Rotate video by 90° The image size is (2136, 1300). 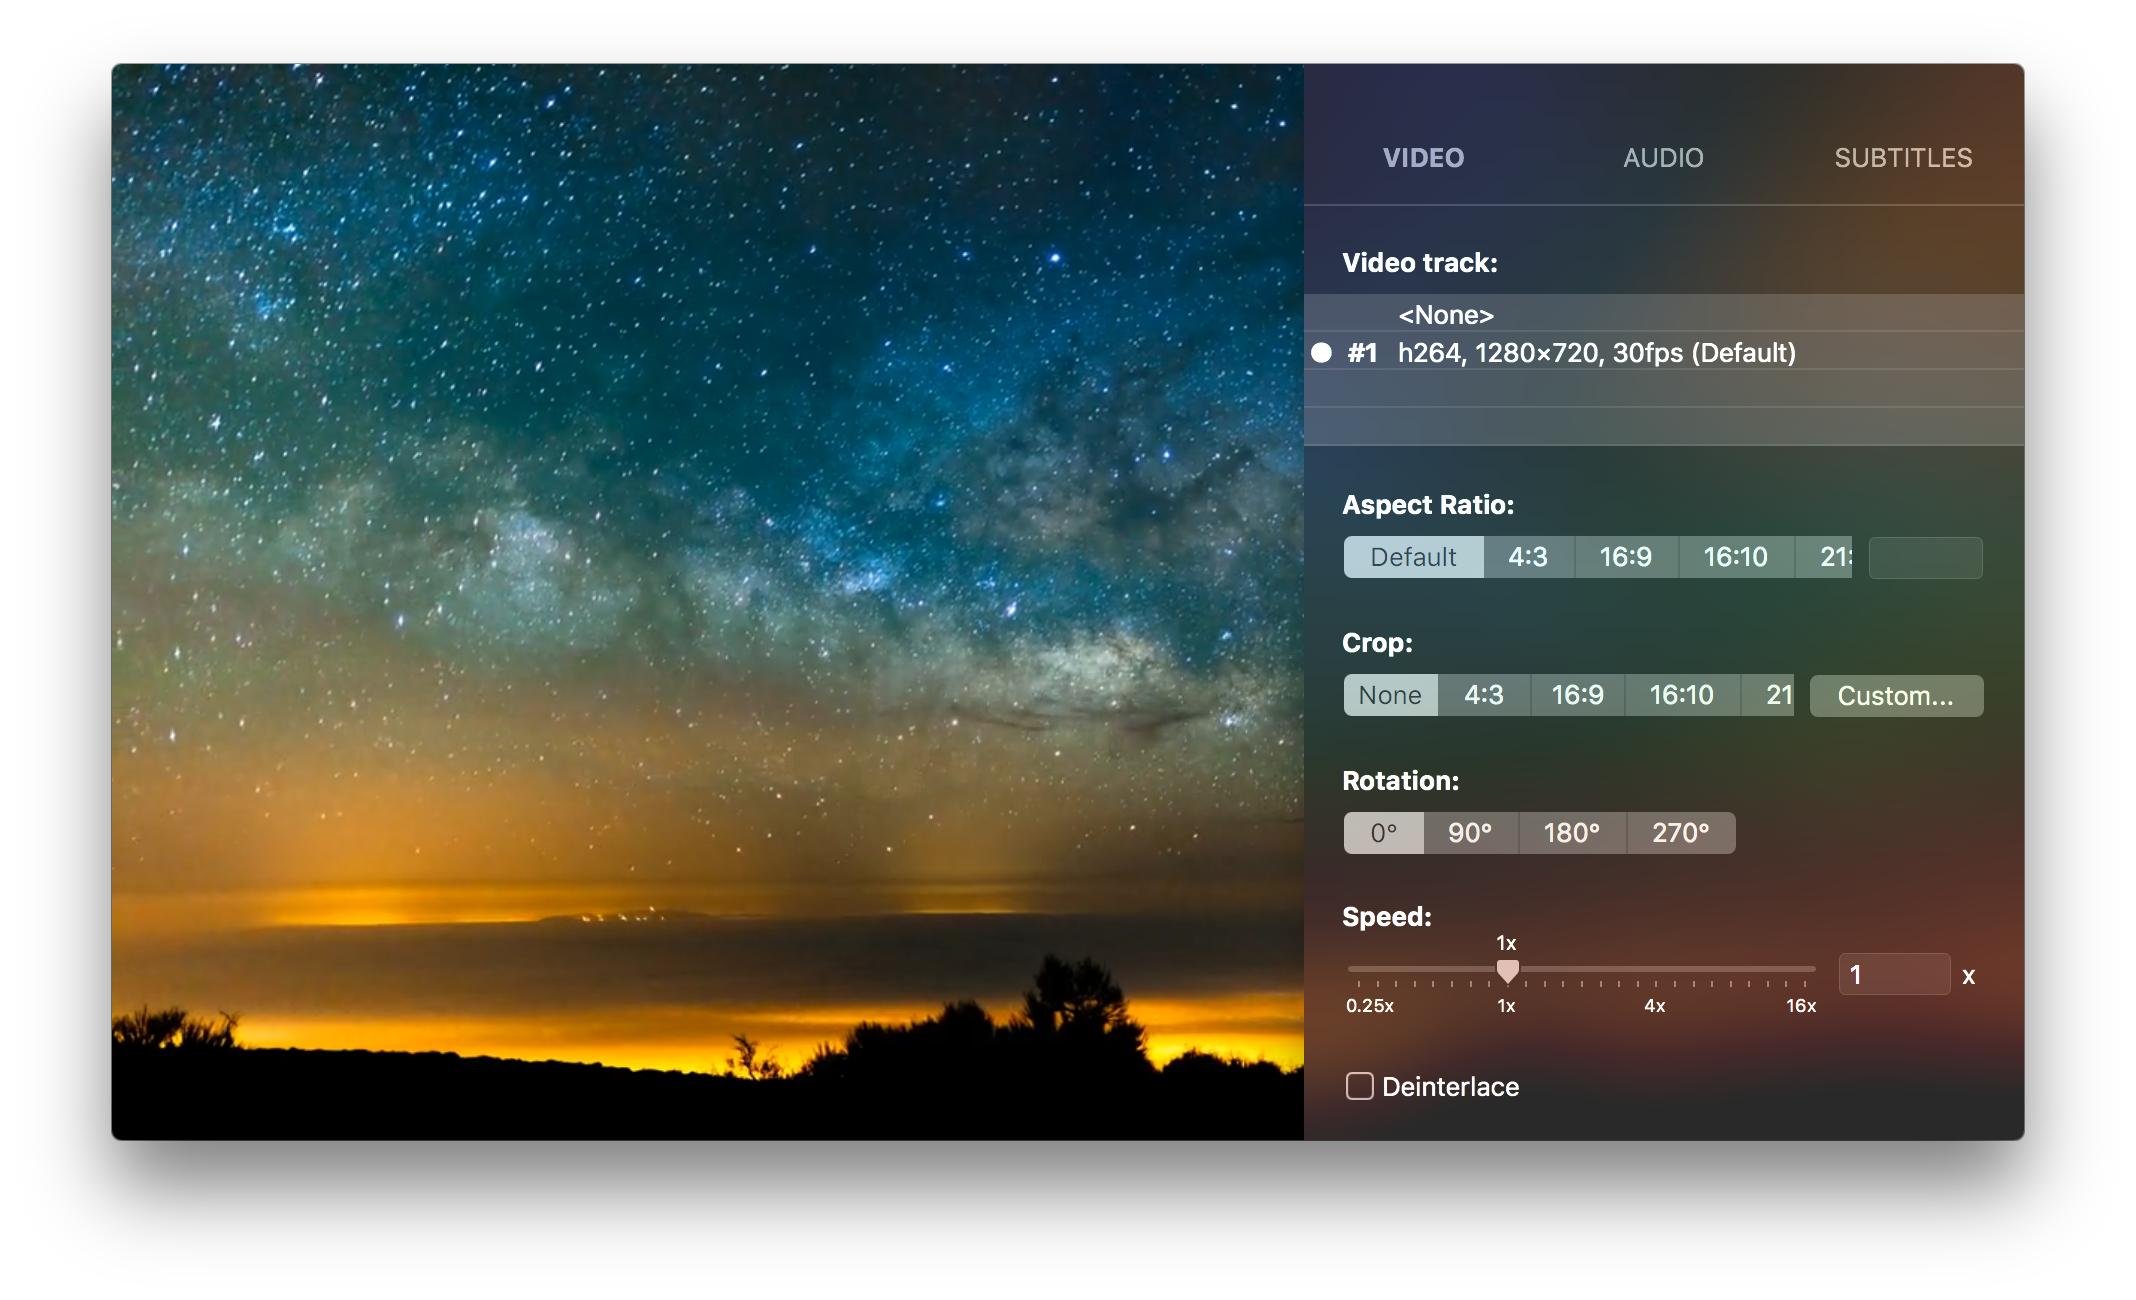pyautogui.click(x=1469, y=833)
